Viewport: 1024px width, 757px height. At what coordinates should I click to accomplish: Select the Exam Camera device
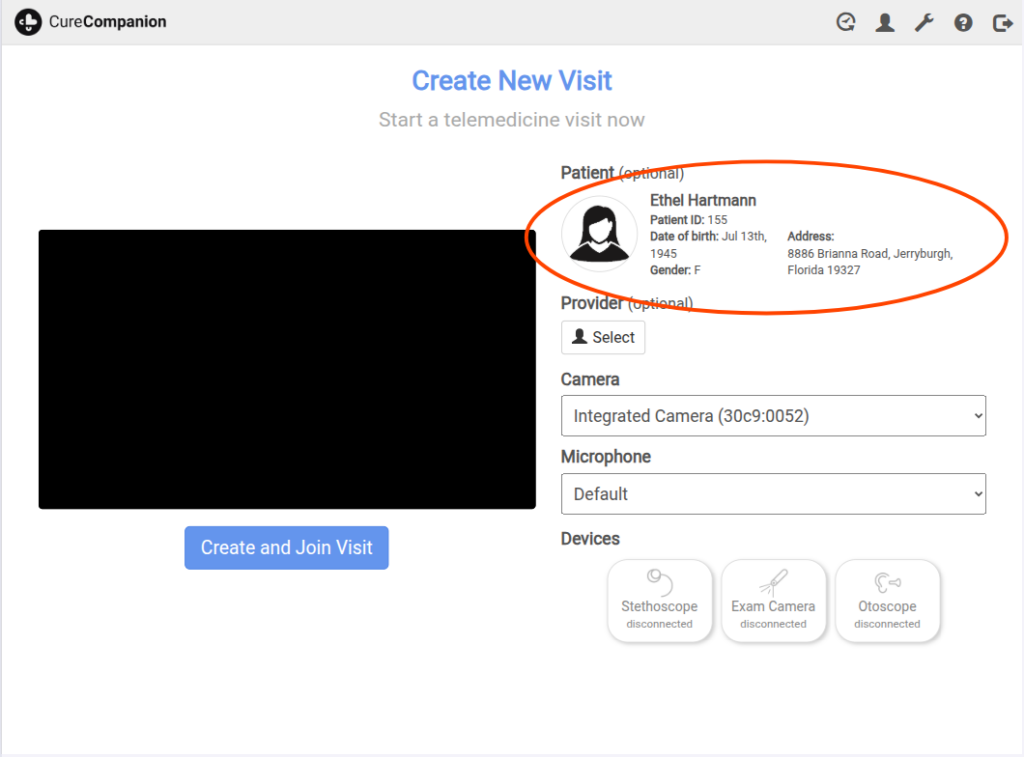(x=773, y=600)
